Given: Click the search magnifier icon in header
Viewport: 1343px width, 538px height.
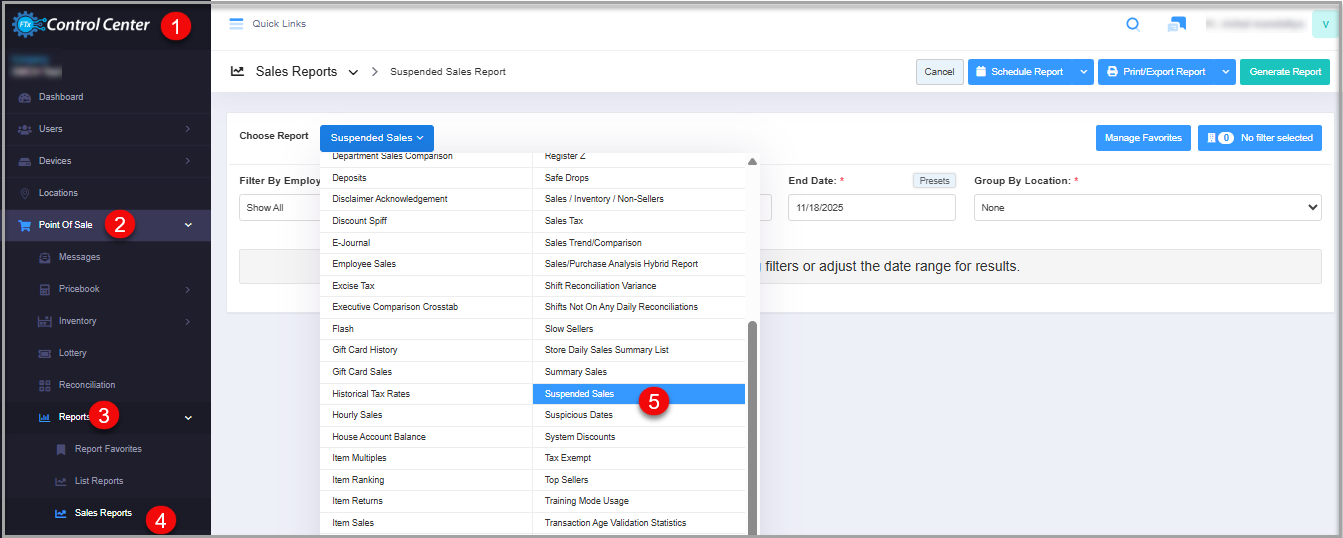Looking at the screenshot, I should pyautogui.click(x=1133, y=24).
